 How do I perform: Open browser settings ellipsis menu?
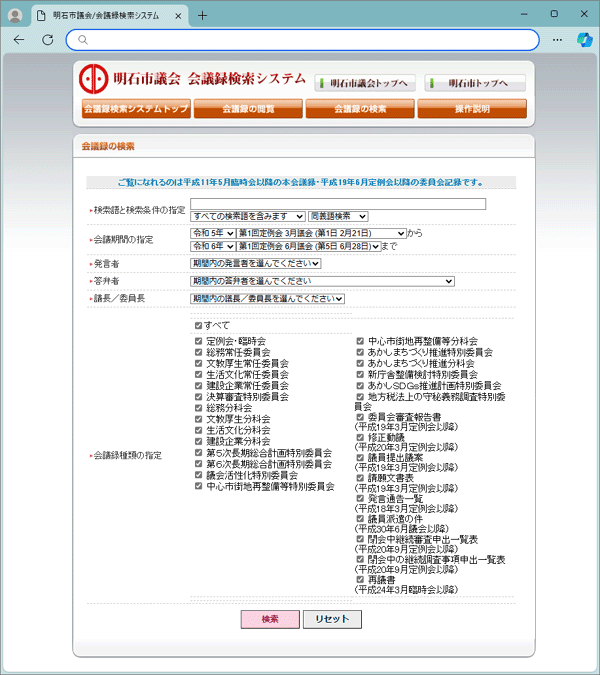point(557,40)
